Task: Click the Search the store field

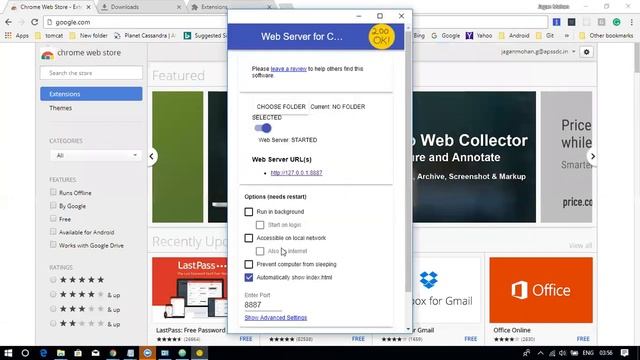Action: [x=91, y=73]
